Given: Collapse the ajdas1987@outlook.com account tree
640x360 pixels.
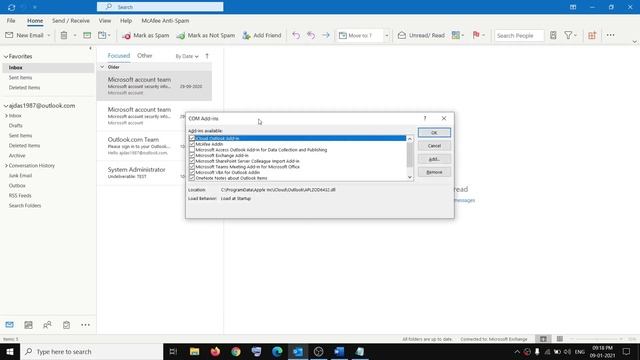Looking at the screenshot, I should [6, 106].
